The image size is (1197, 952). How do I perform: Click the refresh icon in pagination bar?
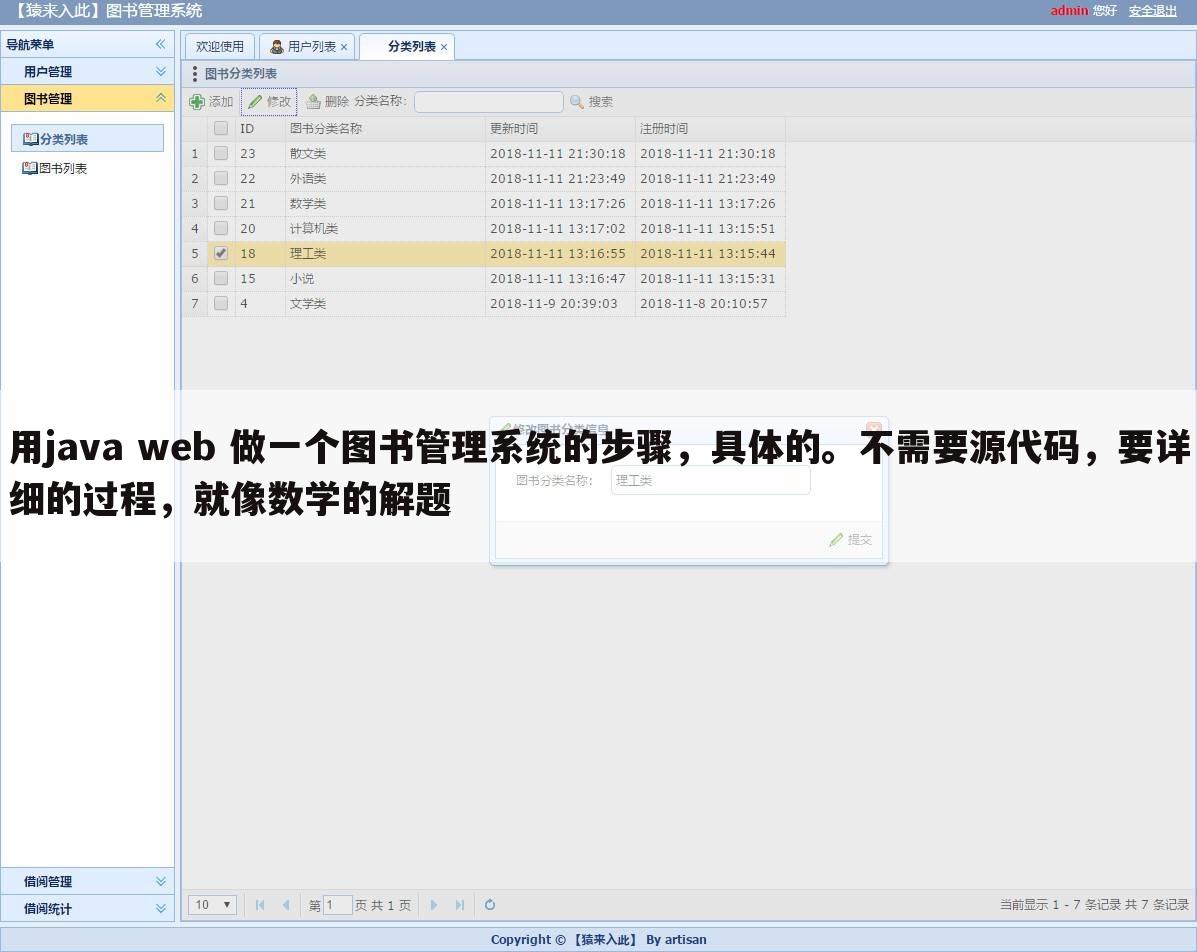tap(489, 904)
